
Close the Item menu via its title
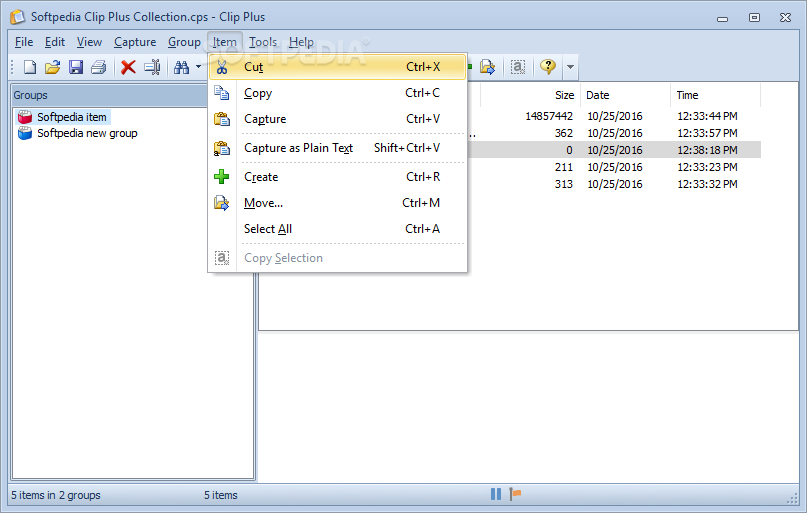coord(224,42)
